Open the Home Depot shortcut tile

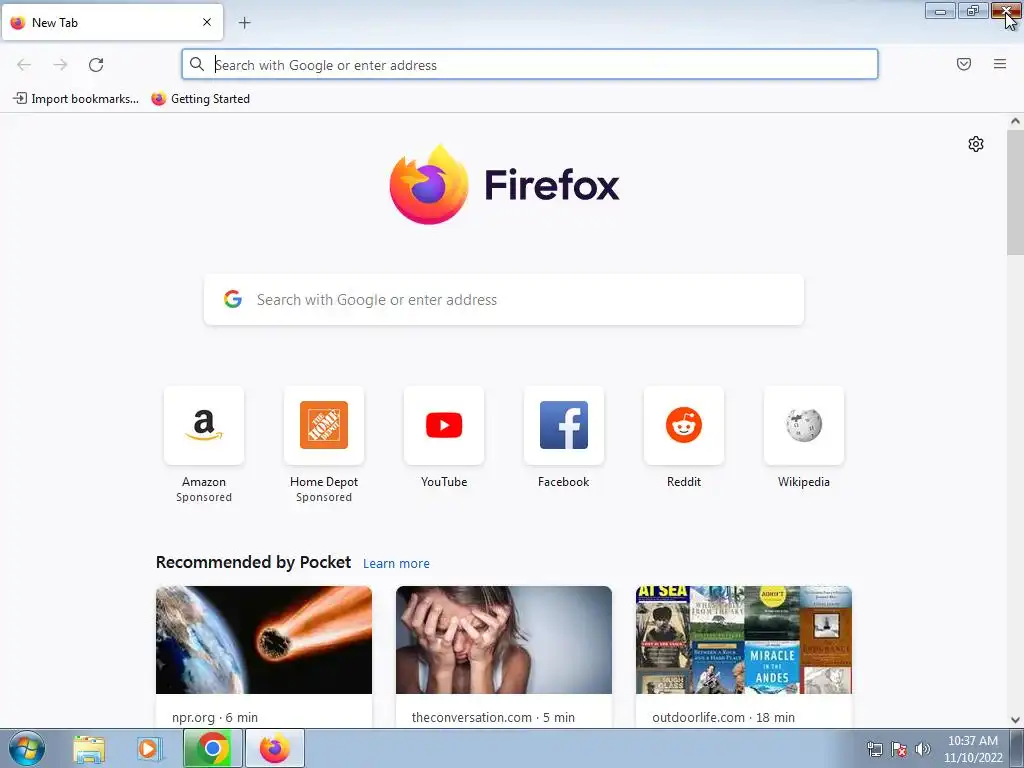[x=324, y=425]
